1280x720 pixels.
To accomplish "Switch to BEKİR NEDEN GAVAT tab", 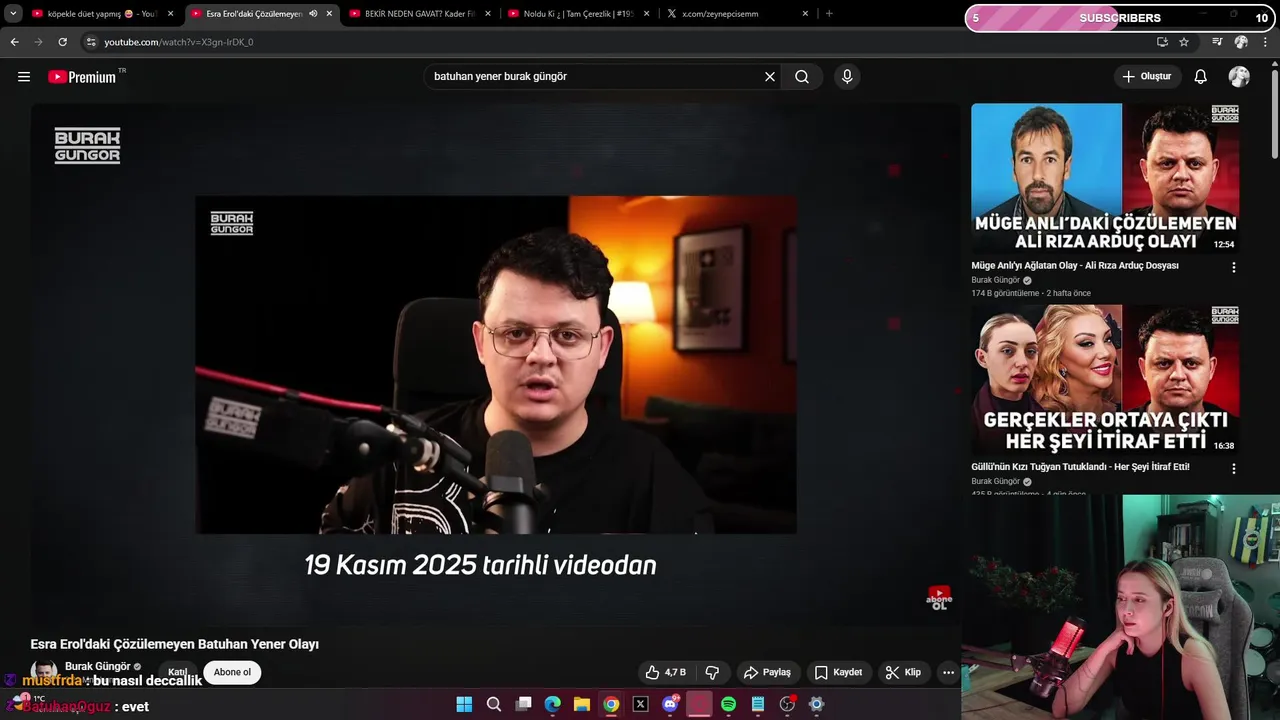I will pos(420,14).
